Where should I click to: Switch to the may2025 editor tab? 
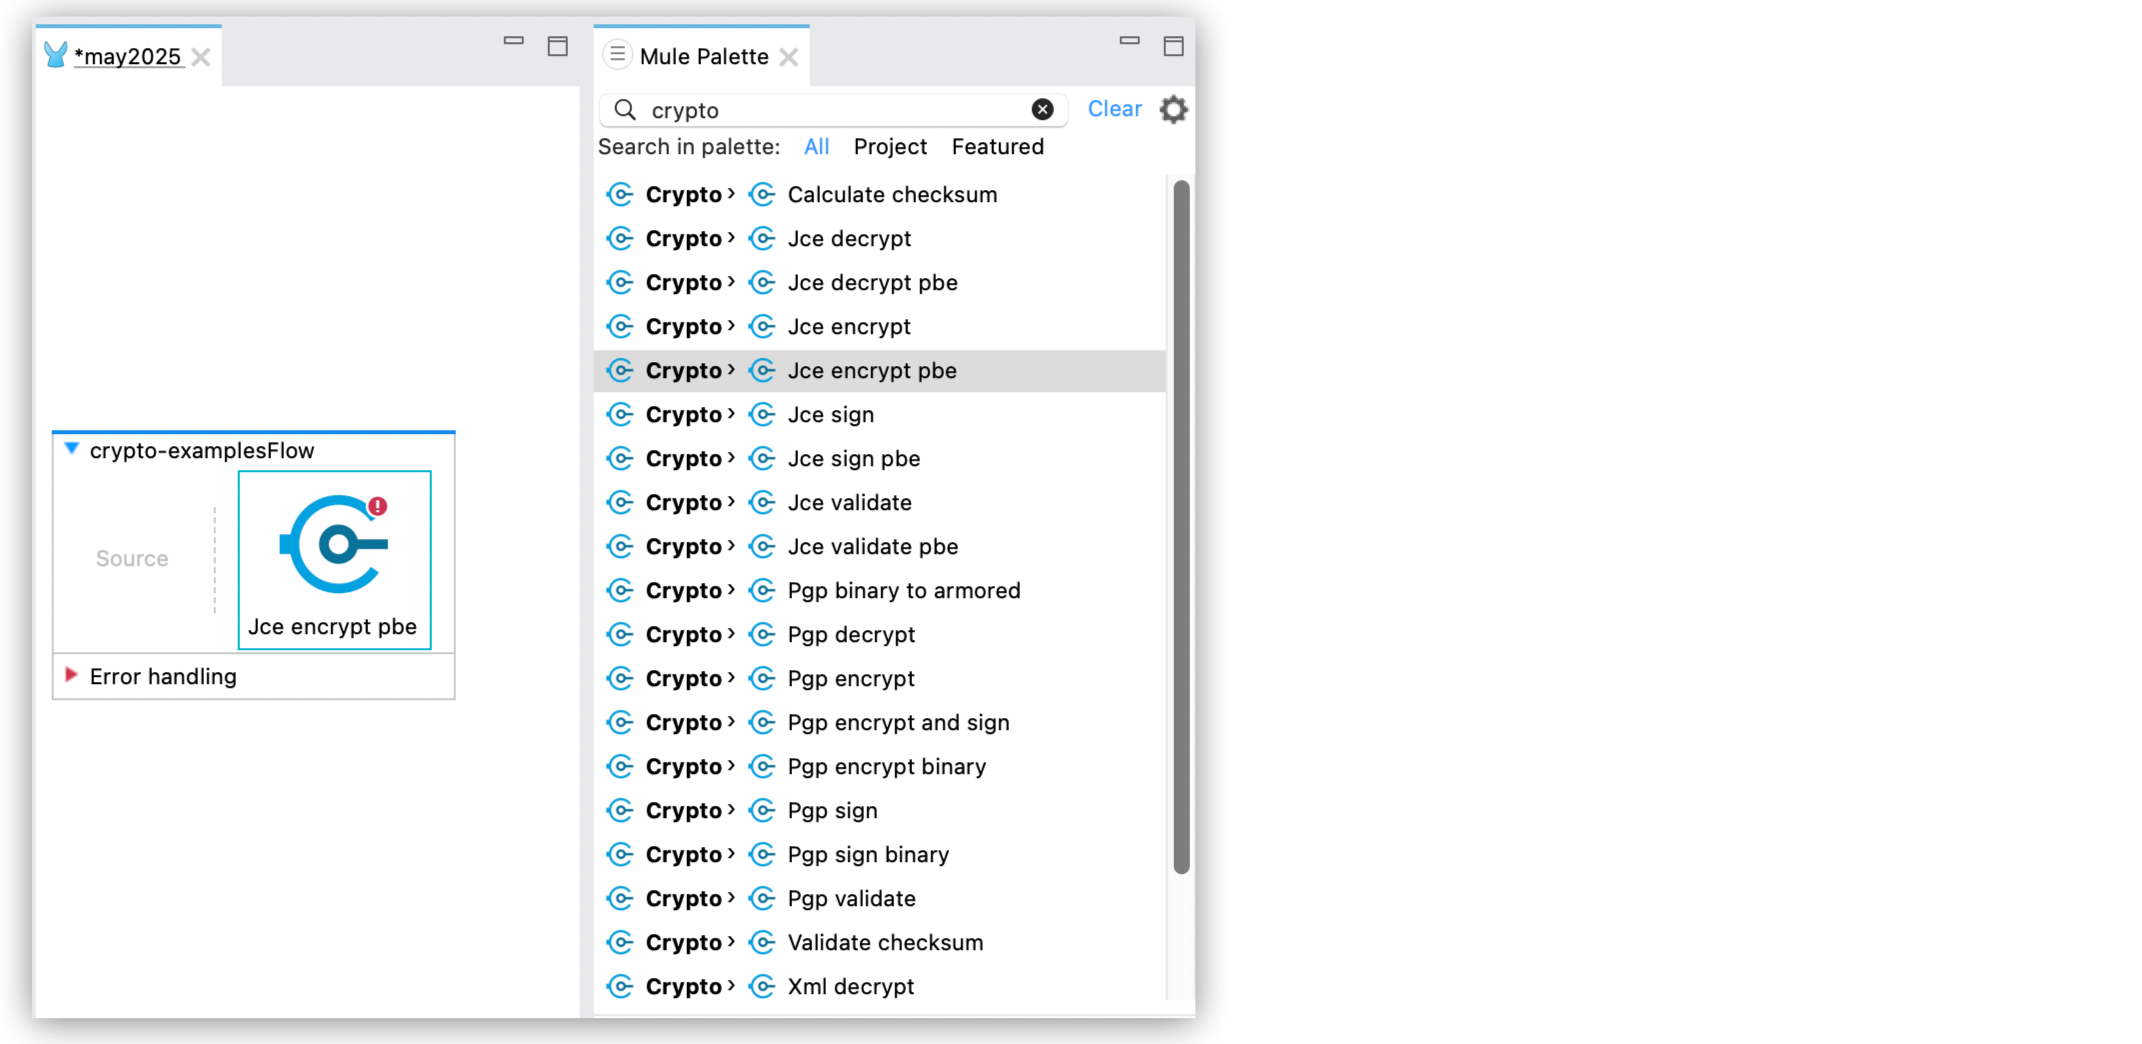coord(128,57)
